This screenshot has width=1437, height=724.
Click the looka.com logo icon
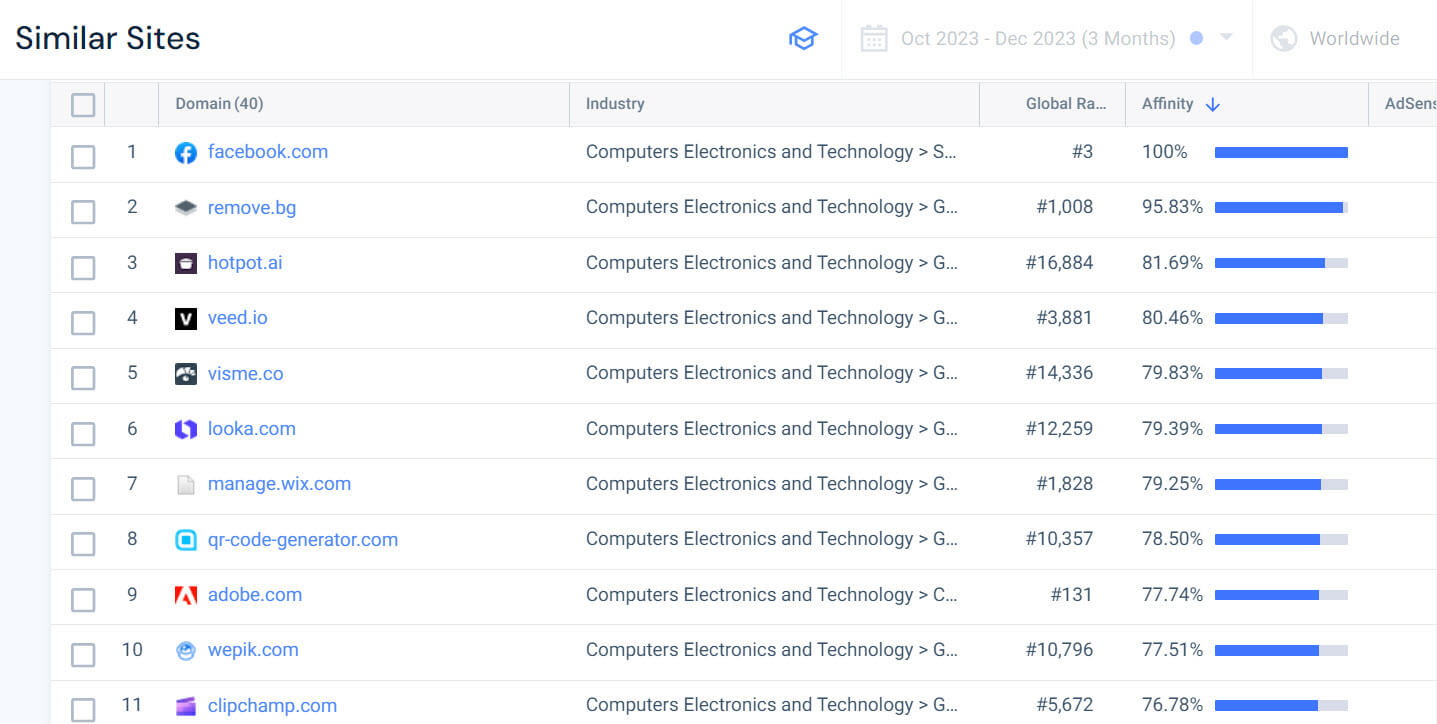(186, 428)
